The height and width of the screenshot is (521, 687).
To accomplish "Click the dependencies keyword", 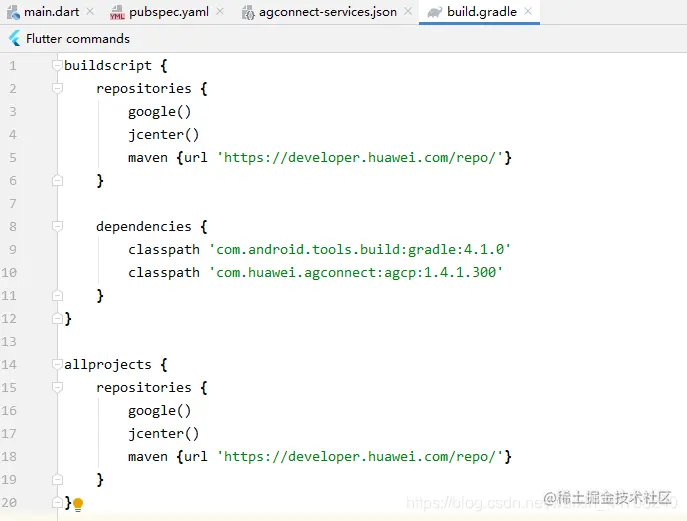I will (x=144, y=227).
